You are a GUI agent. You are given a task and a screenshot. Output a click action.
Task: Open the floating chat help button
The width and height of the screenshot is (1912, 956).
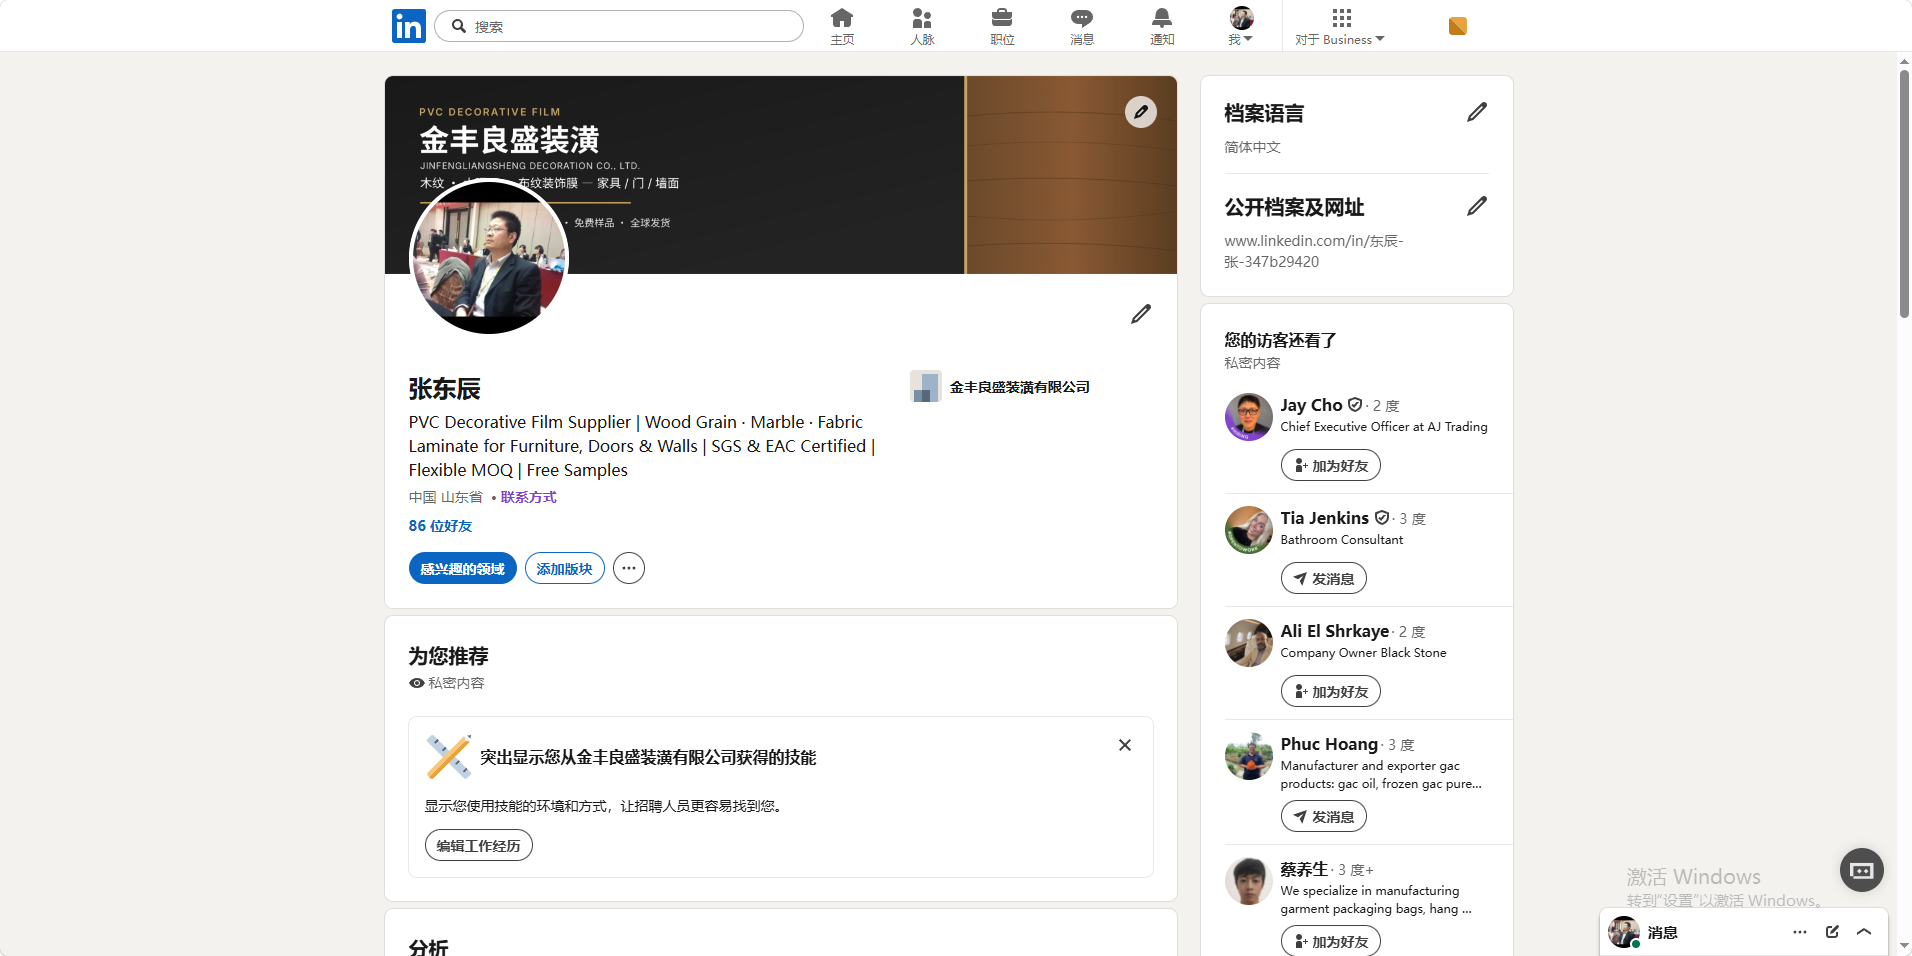1862,870
